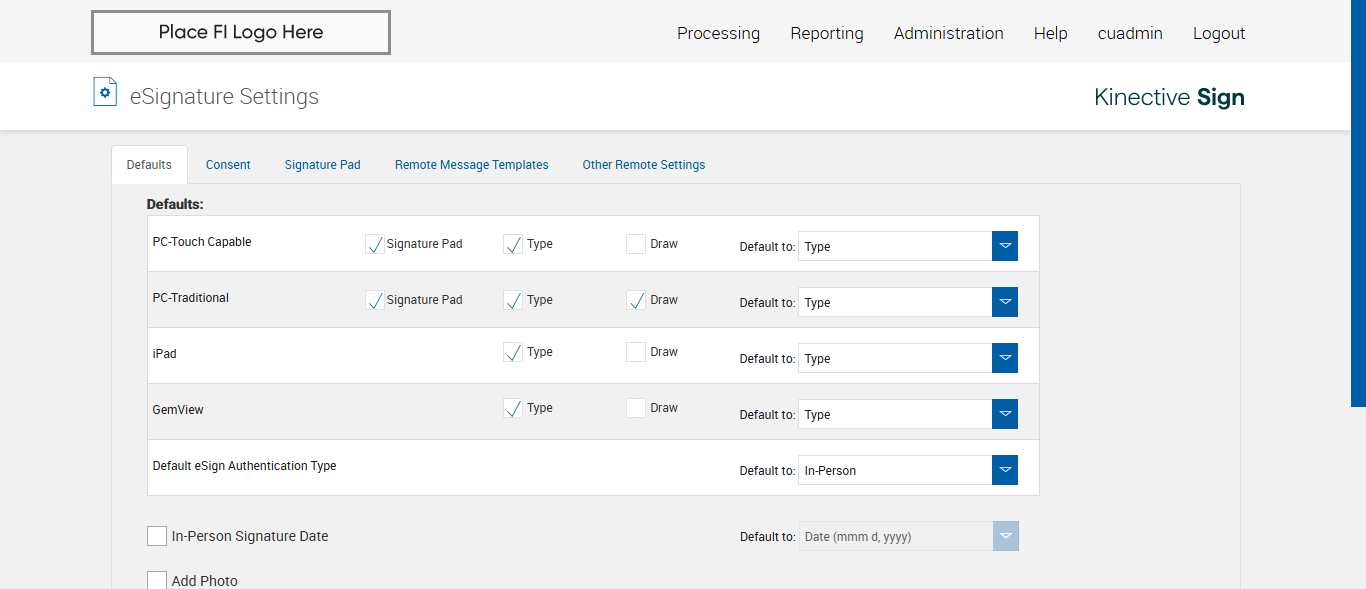
Task: Expand the PC-Traditional default dropdown arrow
Action: coord(1005,302)
